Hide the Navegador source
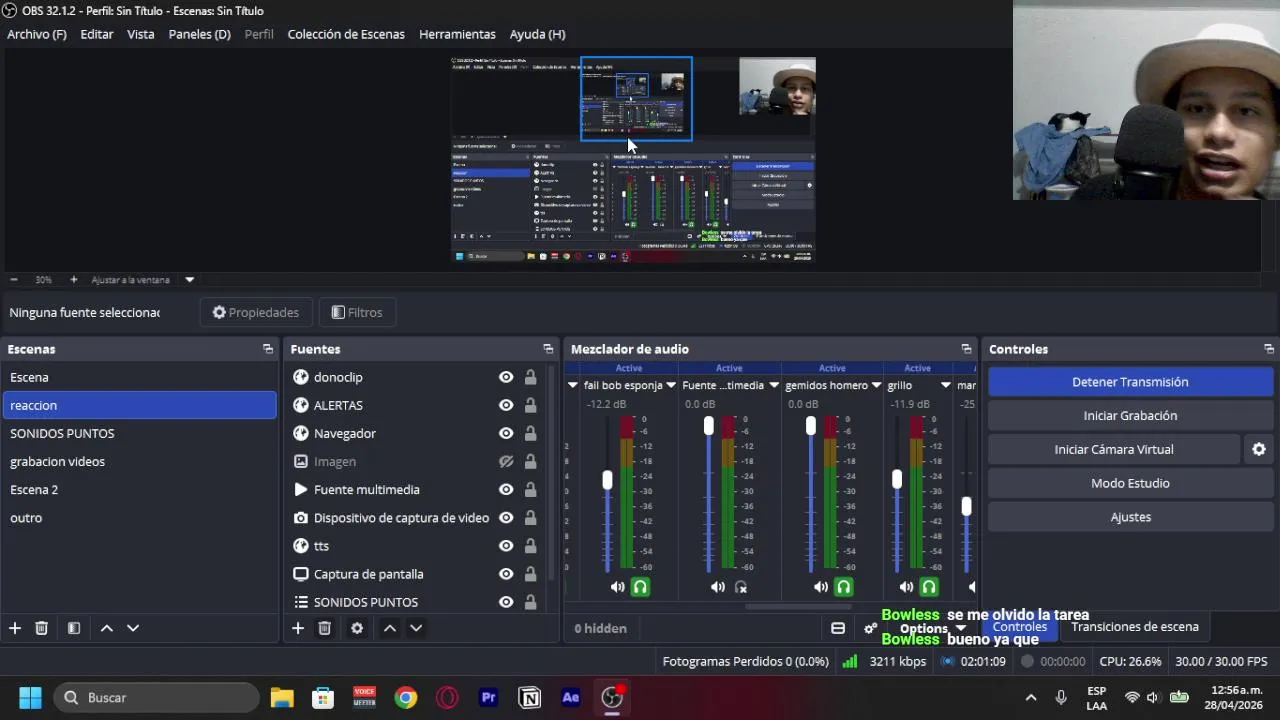This screenshot has width=1280, height=720. (506, 433)
